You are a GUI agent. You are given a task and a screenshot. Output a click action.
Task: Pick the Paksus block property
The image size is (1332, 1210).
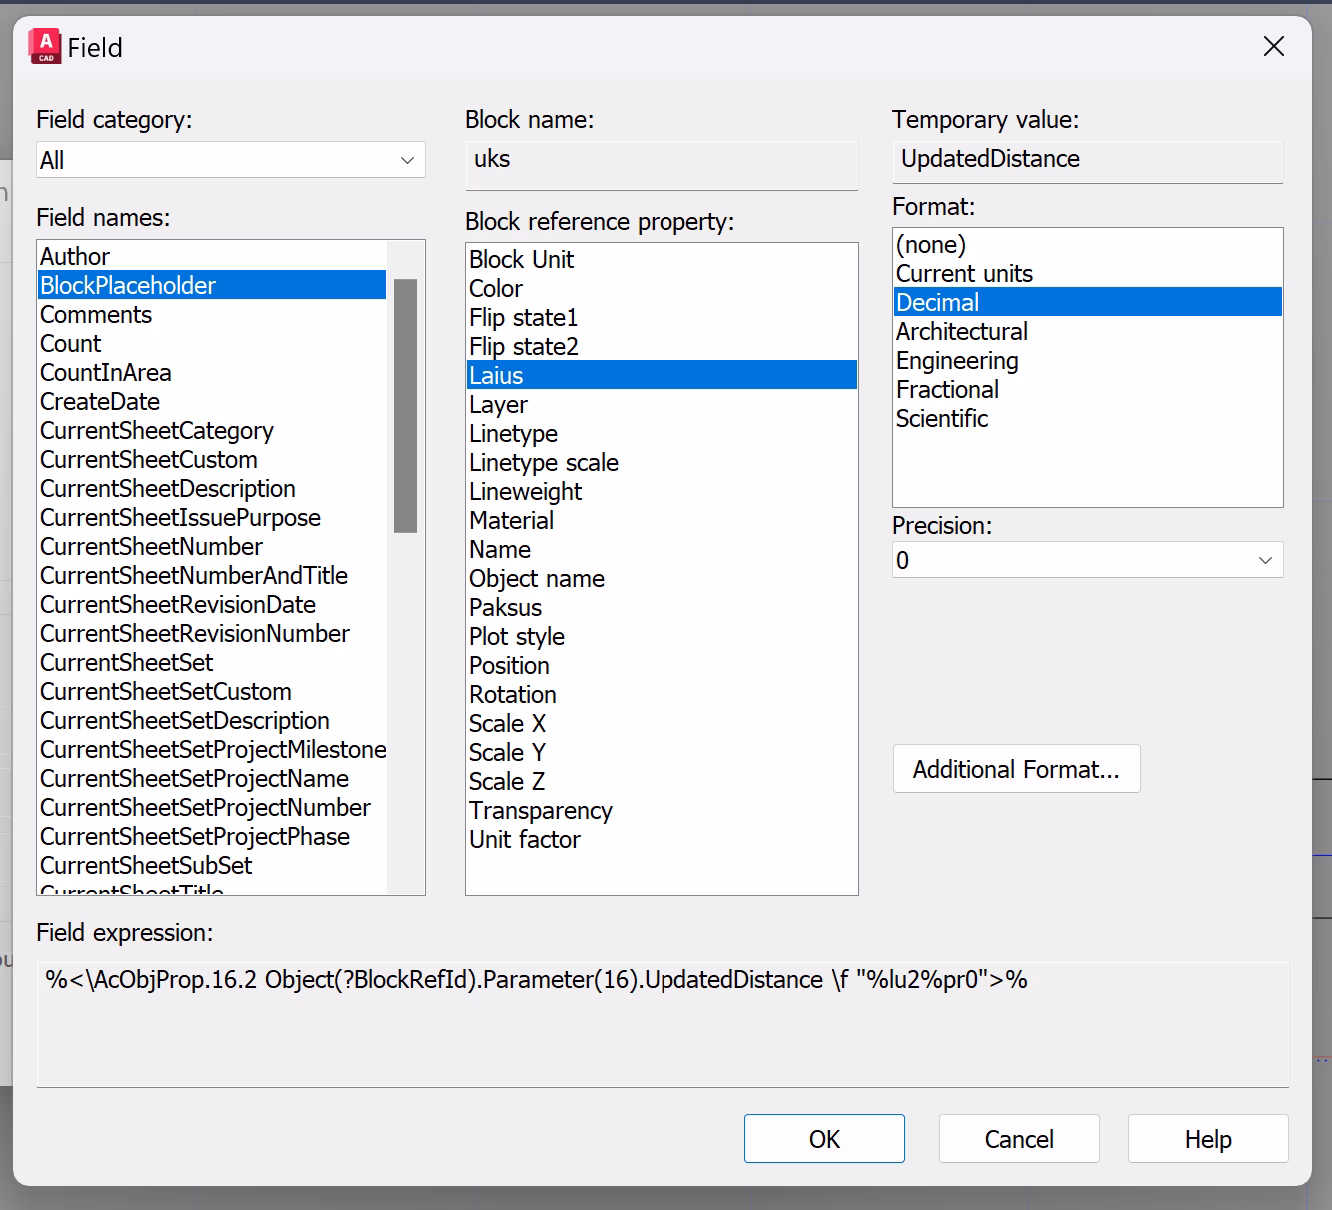click(x=505, y=608)
